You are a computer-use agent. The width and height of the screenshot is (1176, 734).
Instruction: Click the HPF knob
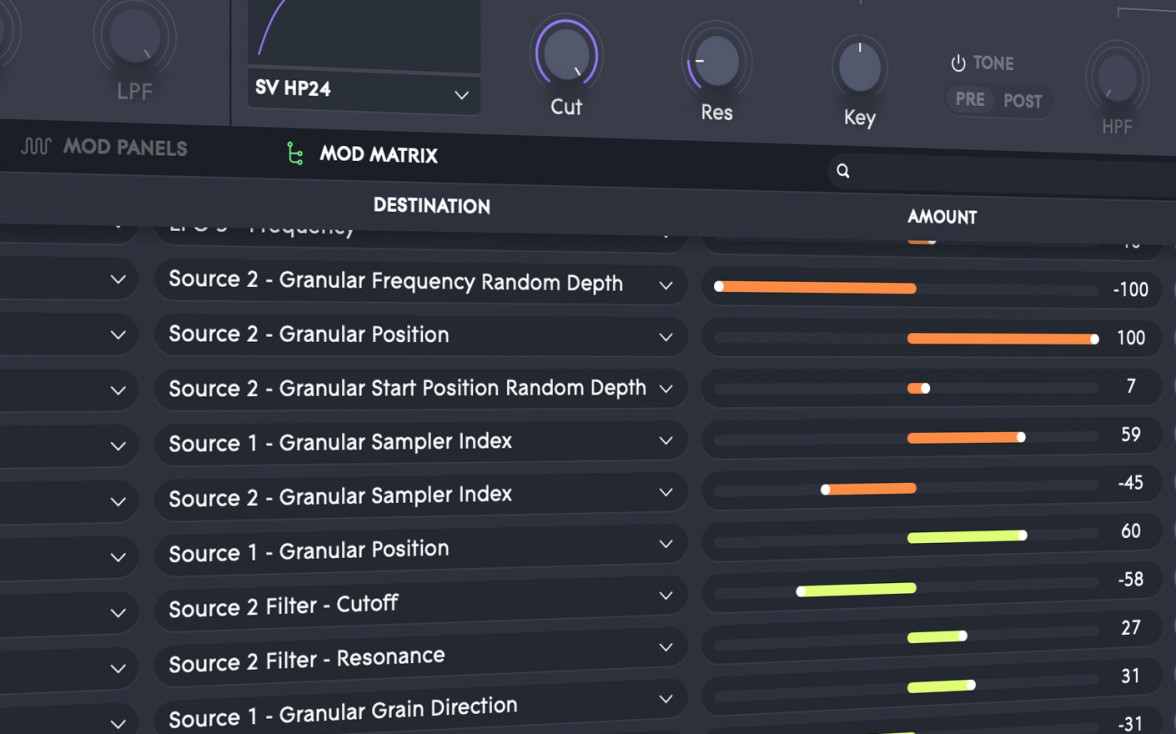[1117, 78]
